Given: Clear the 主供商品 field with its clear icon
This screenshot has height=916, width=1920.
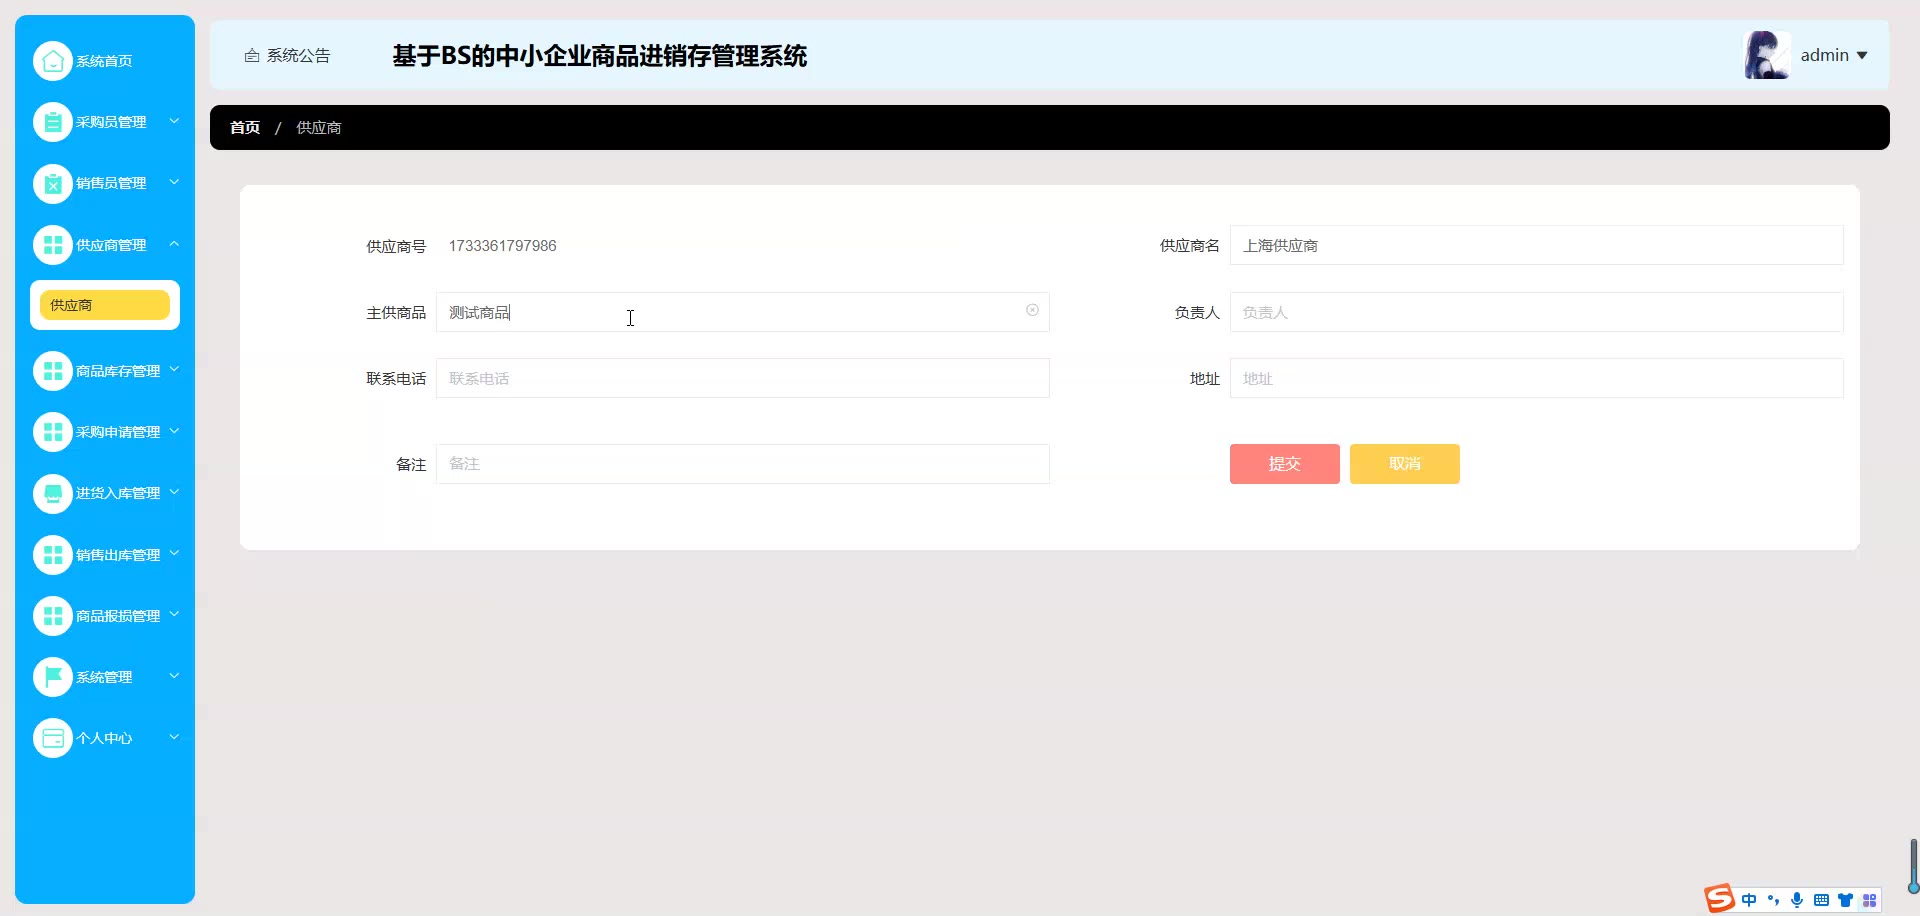Looking at the screenshot, I should [1032, 310].
